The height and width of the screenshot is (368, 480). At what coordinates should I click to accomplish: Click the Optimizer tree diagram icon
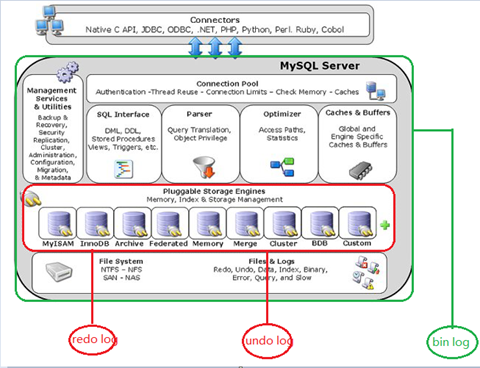pyautogui.click(x=282, y=167)
